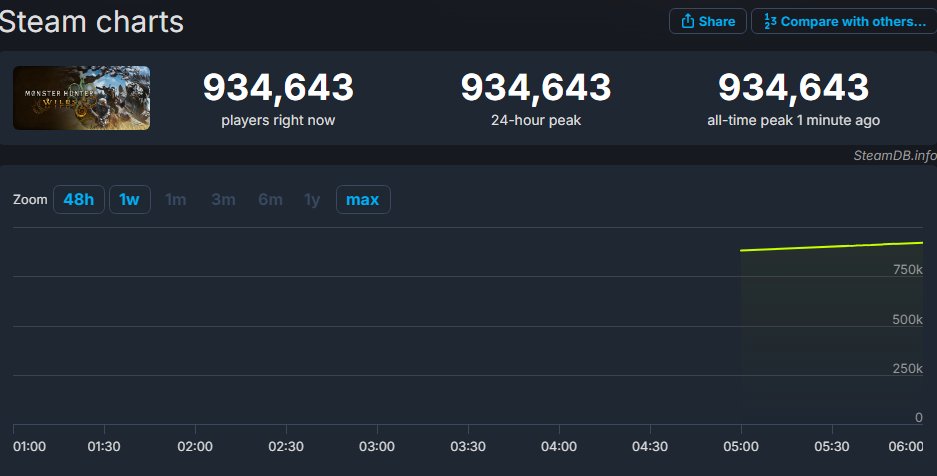
Task: Open Compare with others
Action: [x=844, y=22]
